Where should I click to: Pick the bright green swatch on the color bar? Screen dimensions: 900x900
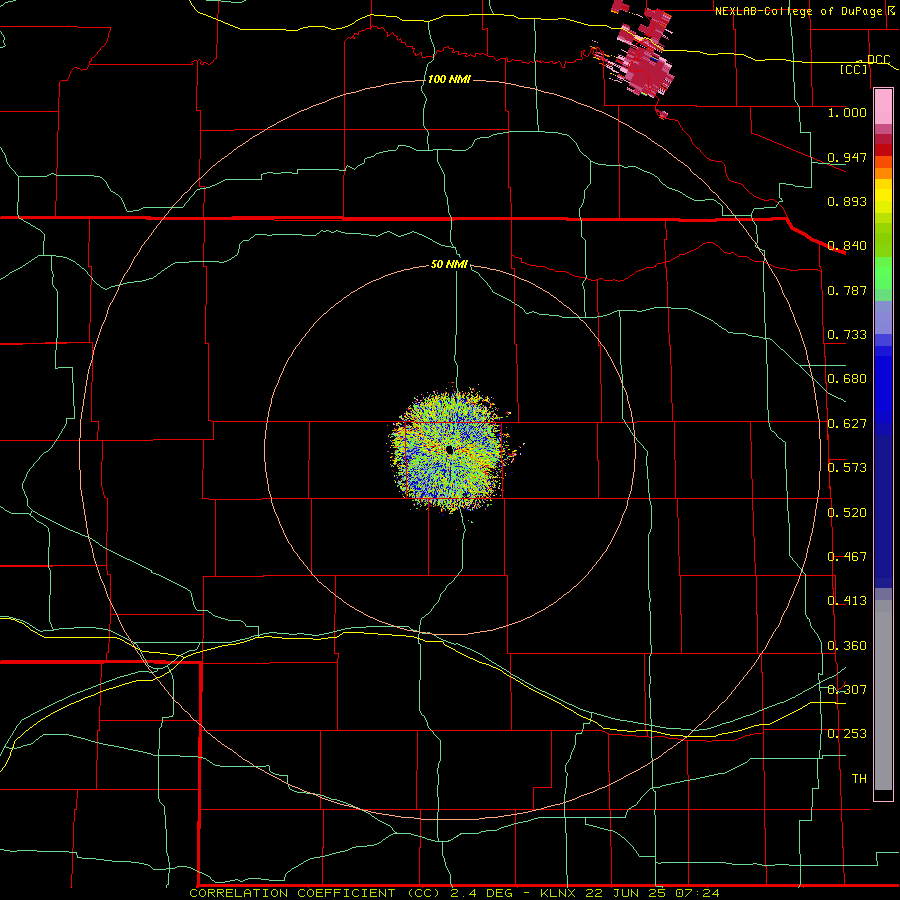click(883, 273)
